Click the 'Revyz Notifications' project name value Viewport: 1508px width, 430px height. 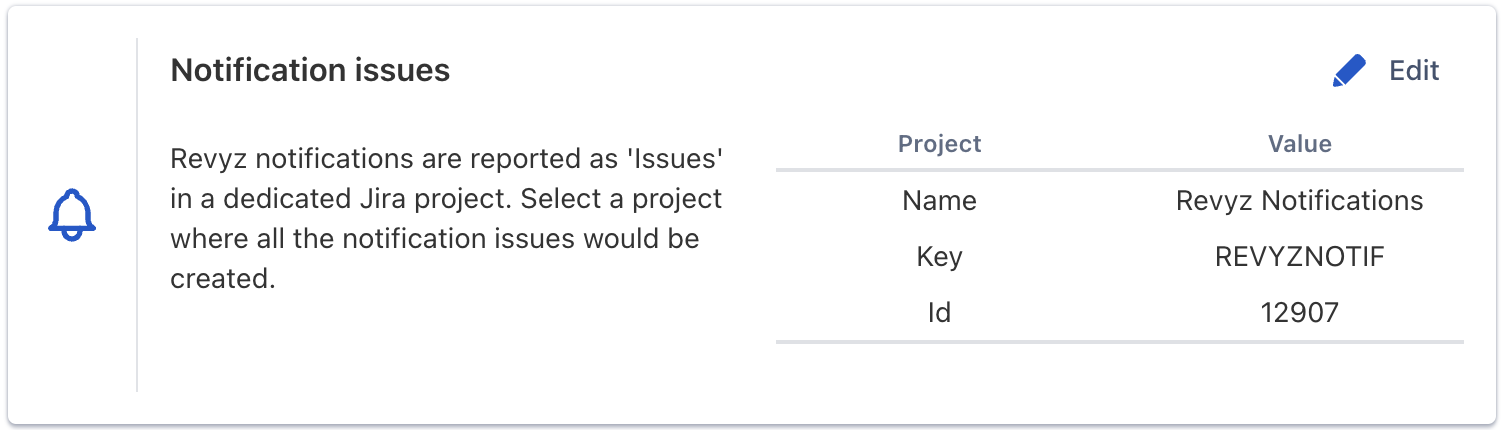coord(1299,201)
